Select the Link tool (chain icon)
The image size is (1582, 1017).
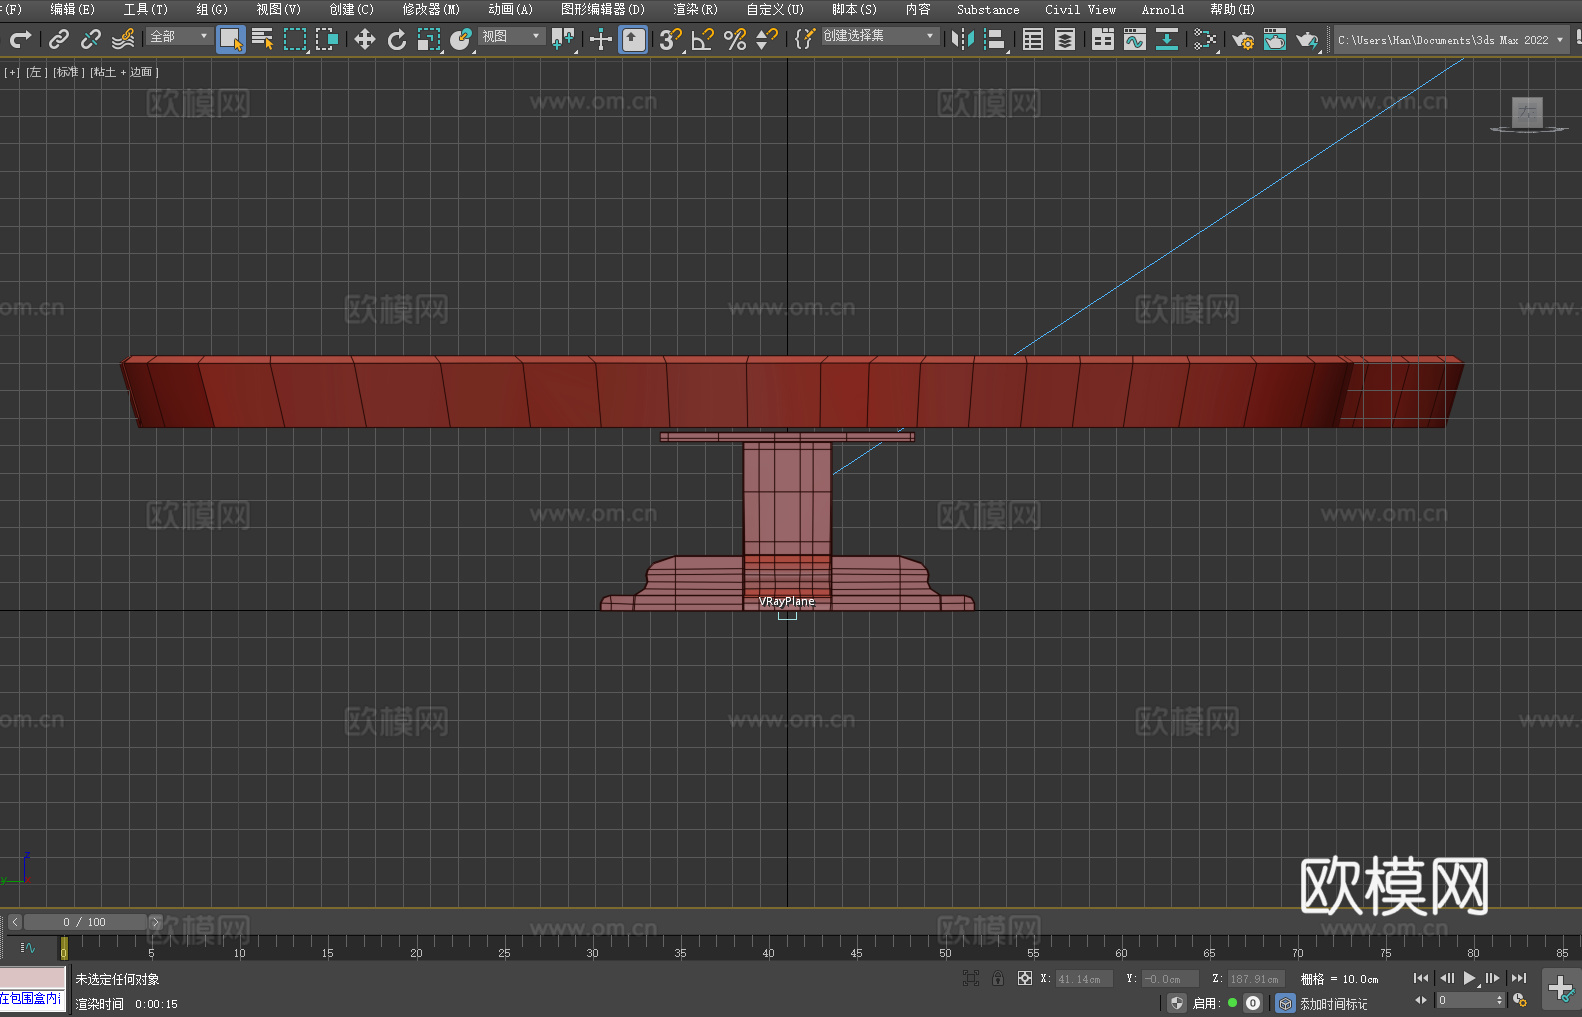point(59,39)
